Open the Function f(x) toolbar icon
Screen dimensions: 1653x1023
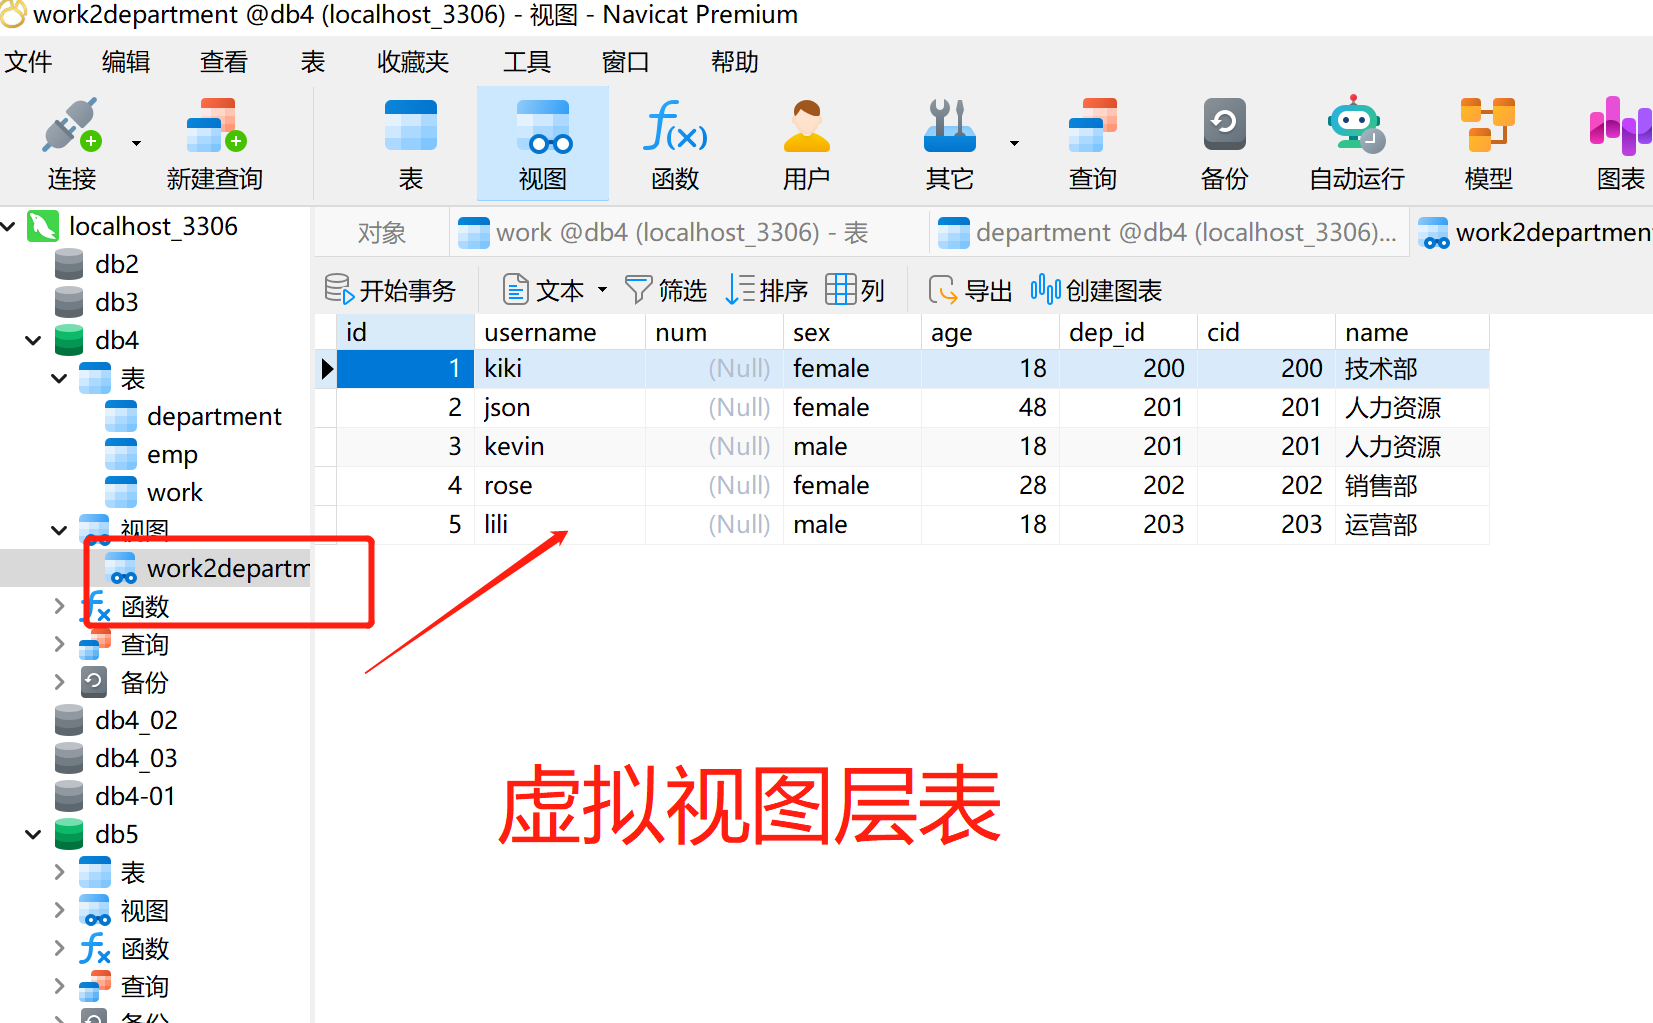[675, 125]
